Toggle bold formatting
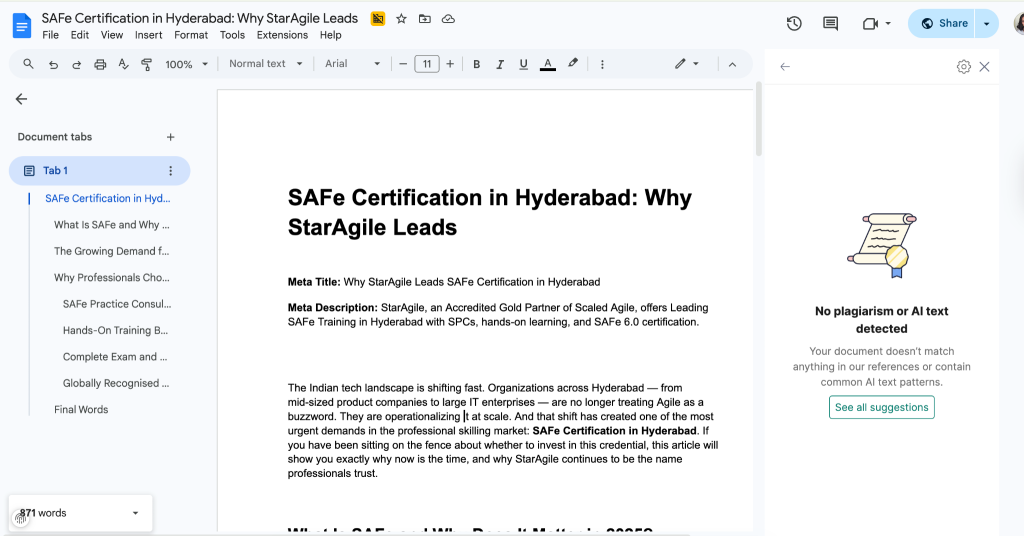The height and width of the screenshot is (536, 1024). pyautogui.click(x=476, y=64)
